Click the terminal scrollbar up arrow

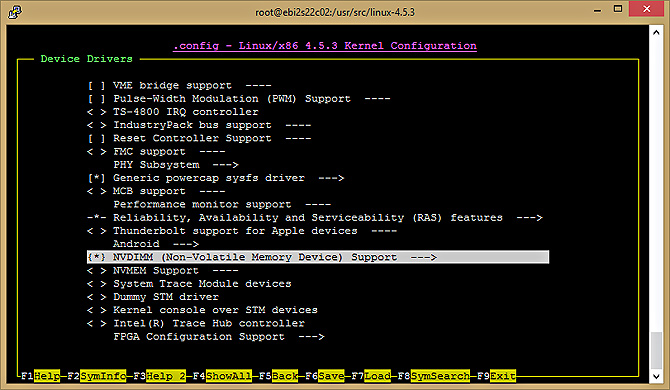coord(656,32)
